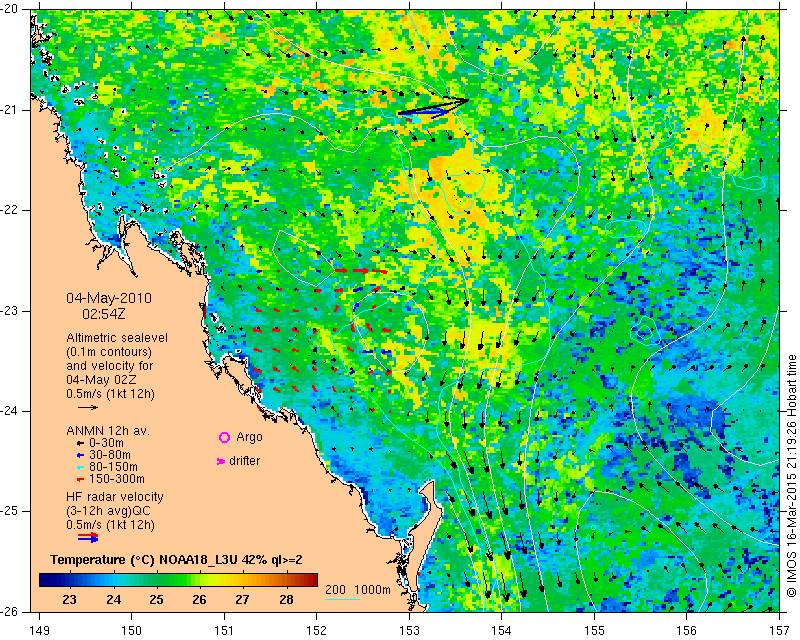The height and width of the screenshot is (640, 800).
Task: Click the longitude axis label 152
Action: (317, 630)
